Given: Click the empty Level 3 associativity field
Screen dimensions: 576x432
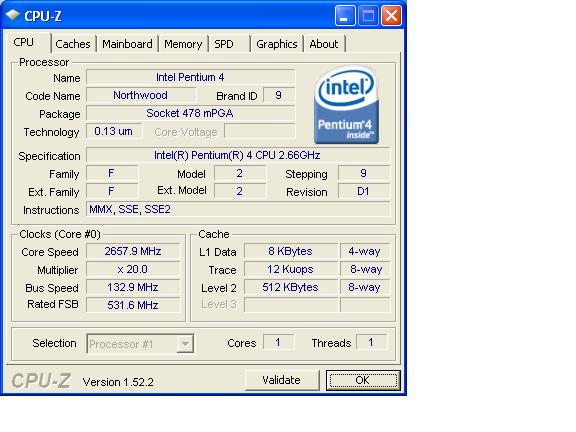Looking at the screenshot, I should click(365, 305).
